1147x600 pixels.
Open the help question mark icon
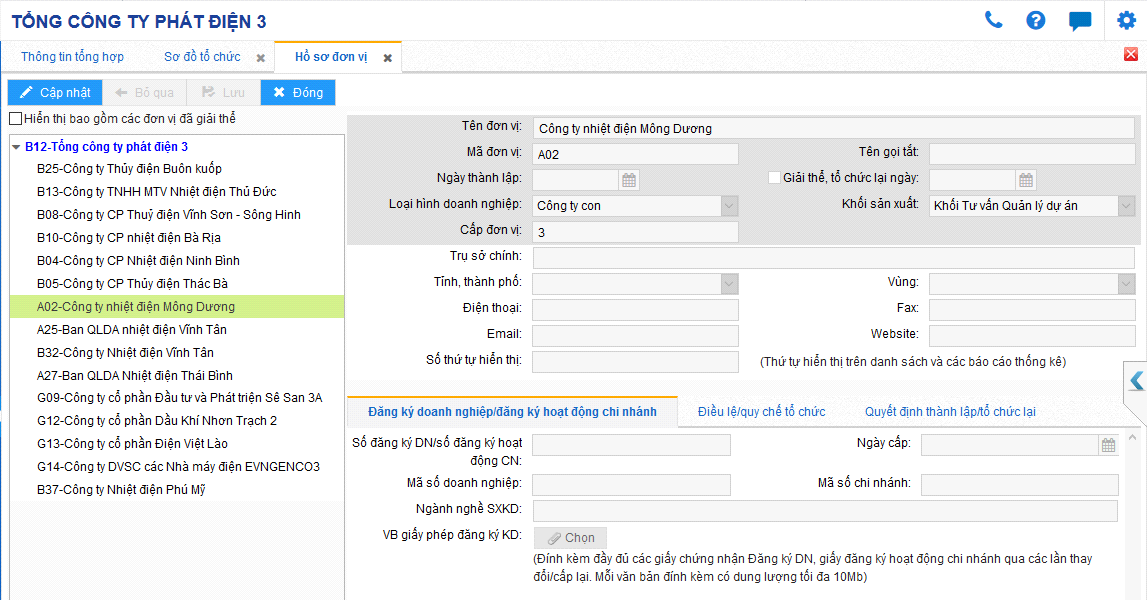click(x=1036, y=20)
